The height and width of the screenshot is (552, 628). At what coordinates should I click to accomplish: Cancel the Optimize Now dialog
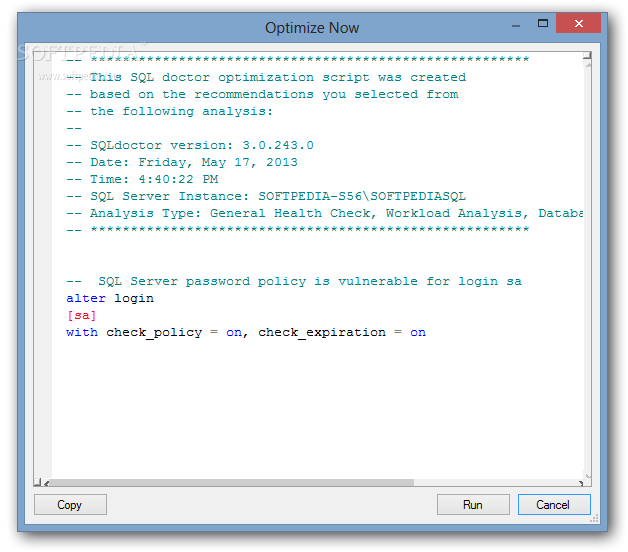coord(554,504)
